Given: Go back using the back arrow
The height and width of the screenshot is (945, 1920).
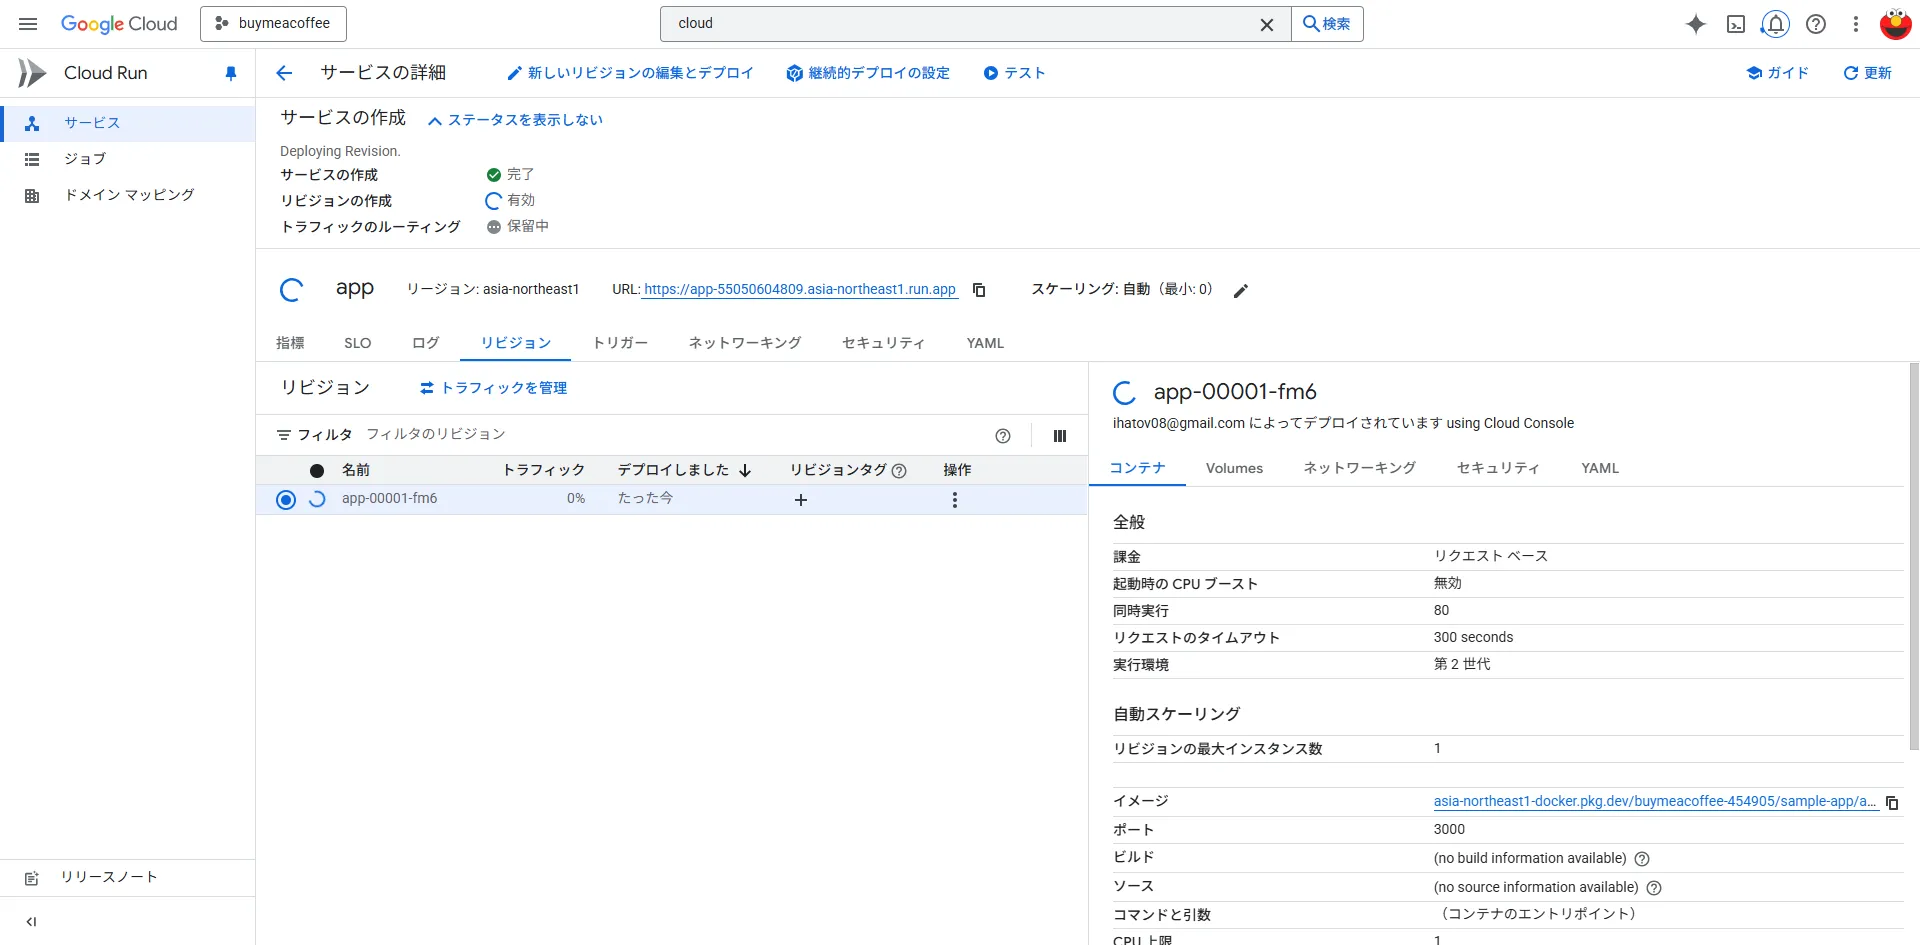Looking at the screenshot, I should coord(284,72).
